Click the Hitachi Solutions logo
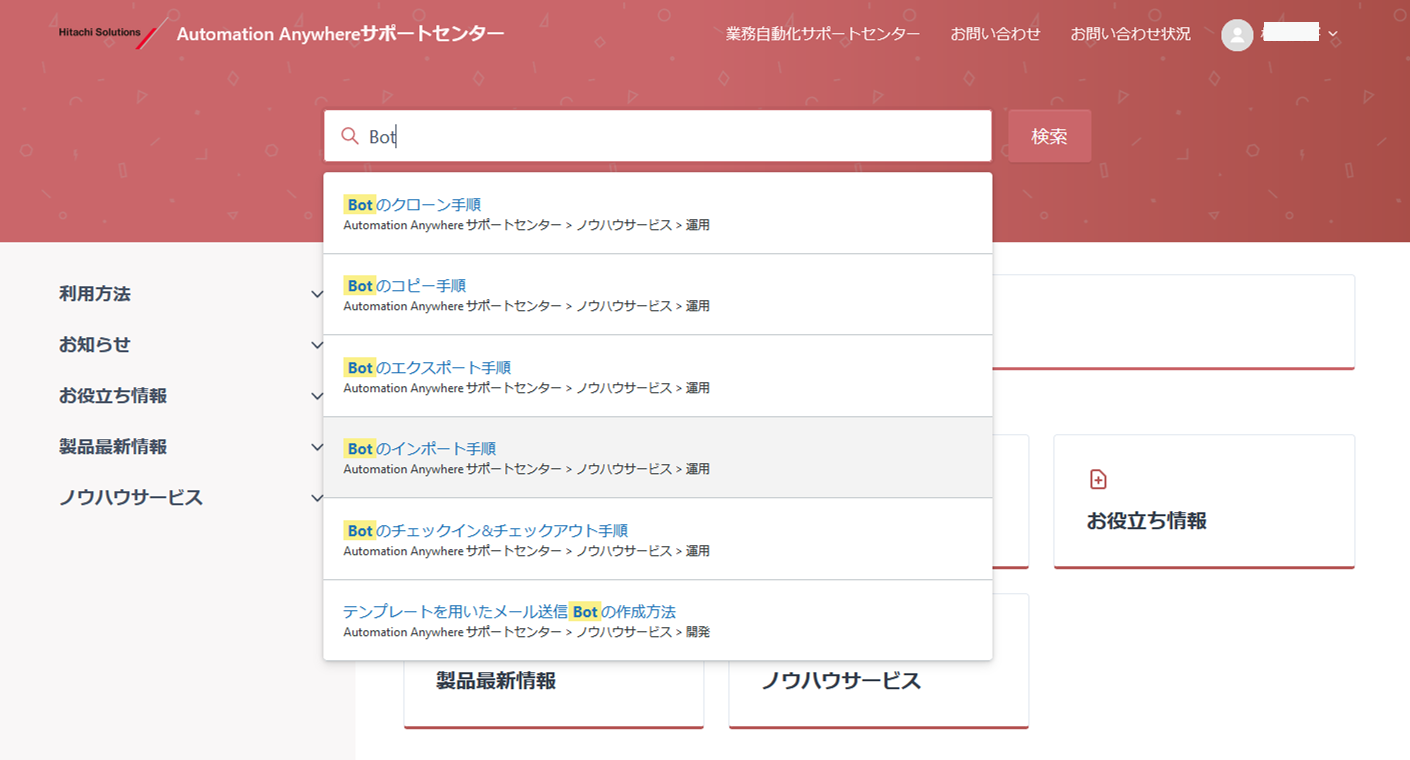 [113, 33]
